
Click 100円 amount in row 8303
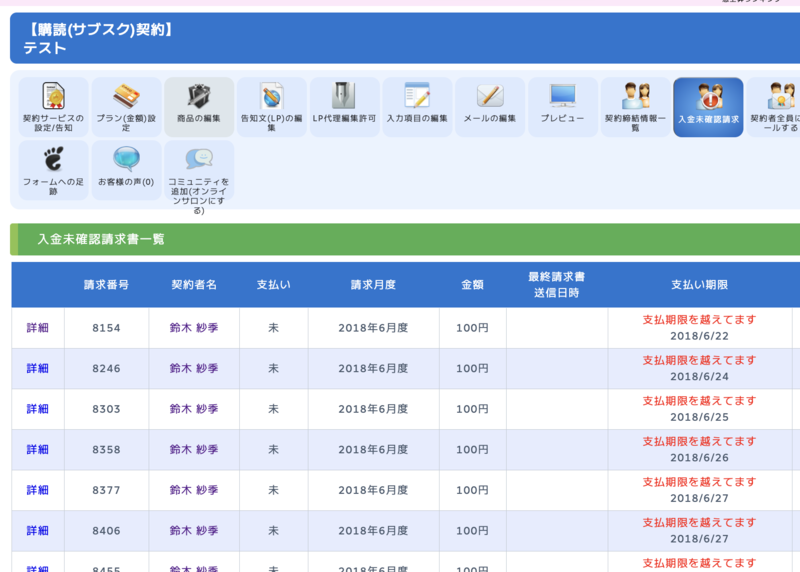click(472, 409)
